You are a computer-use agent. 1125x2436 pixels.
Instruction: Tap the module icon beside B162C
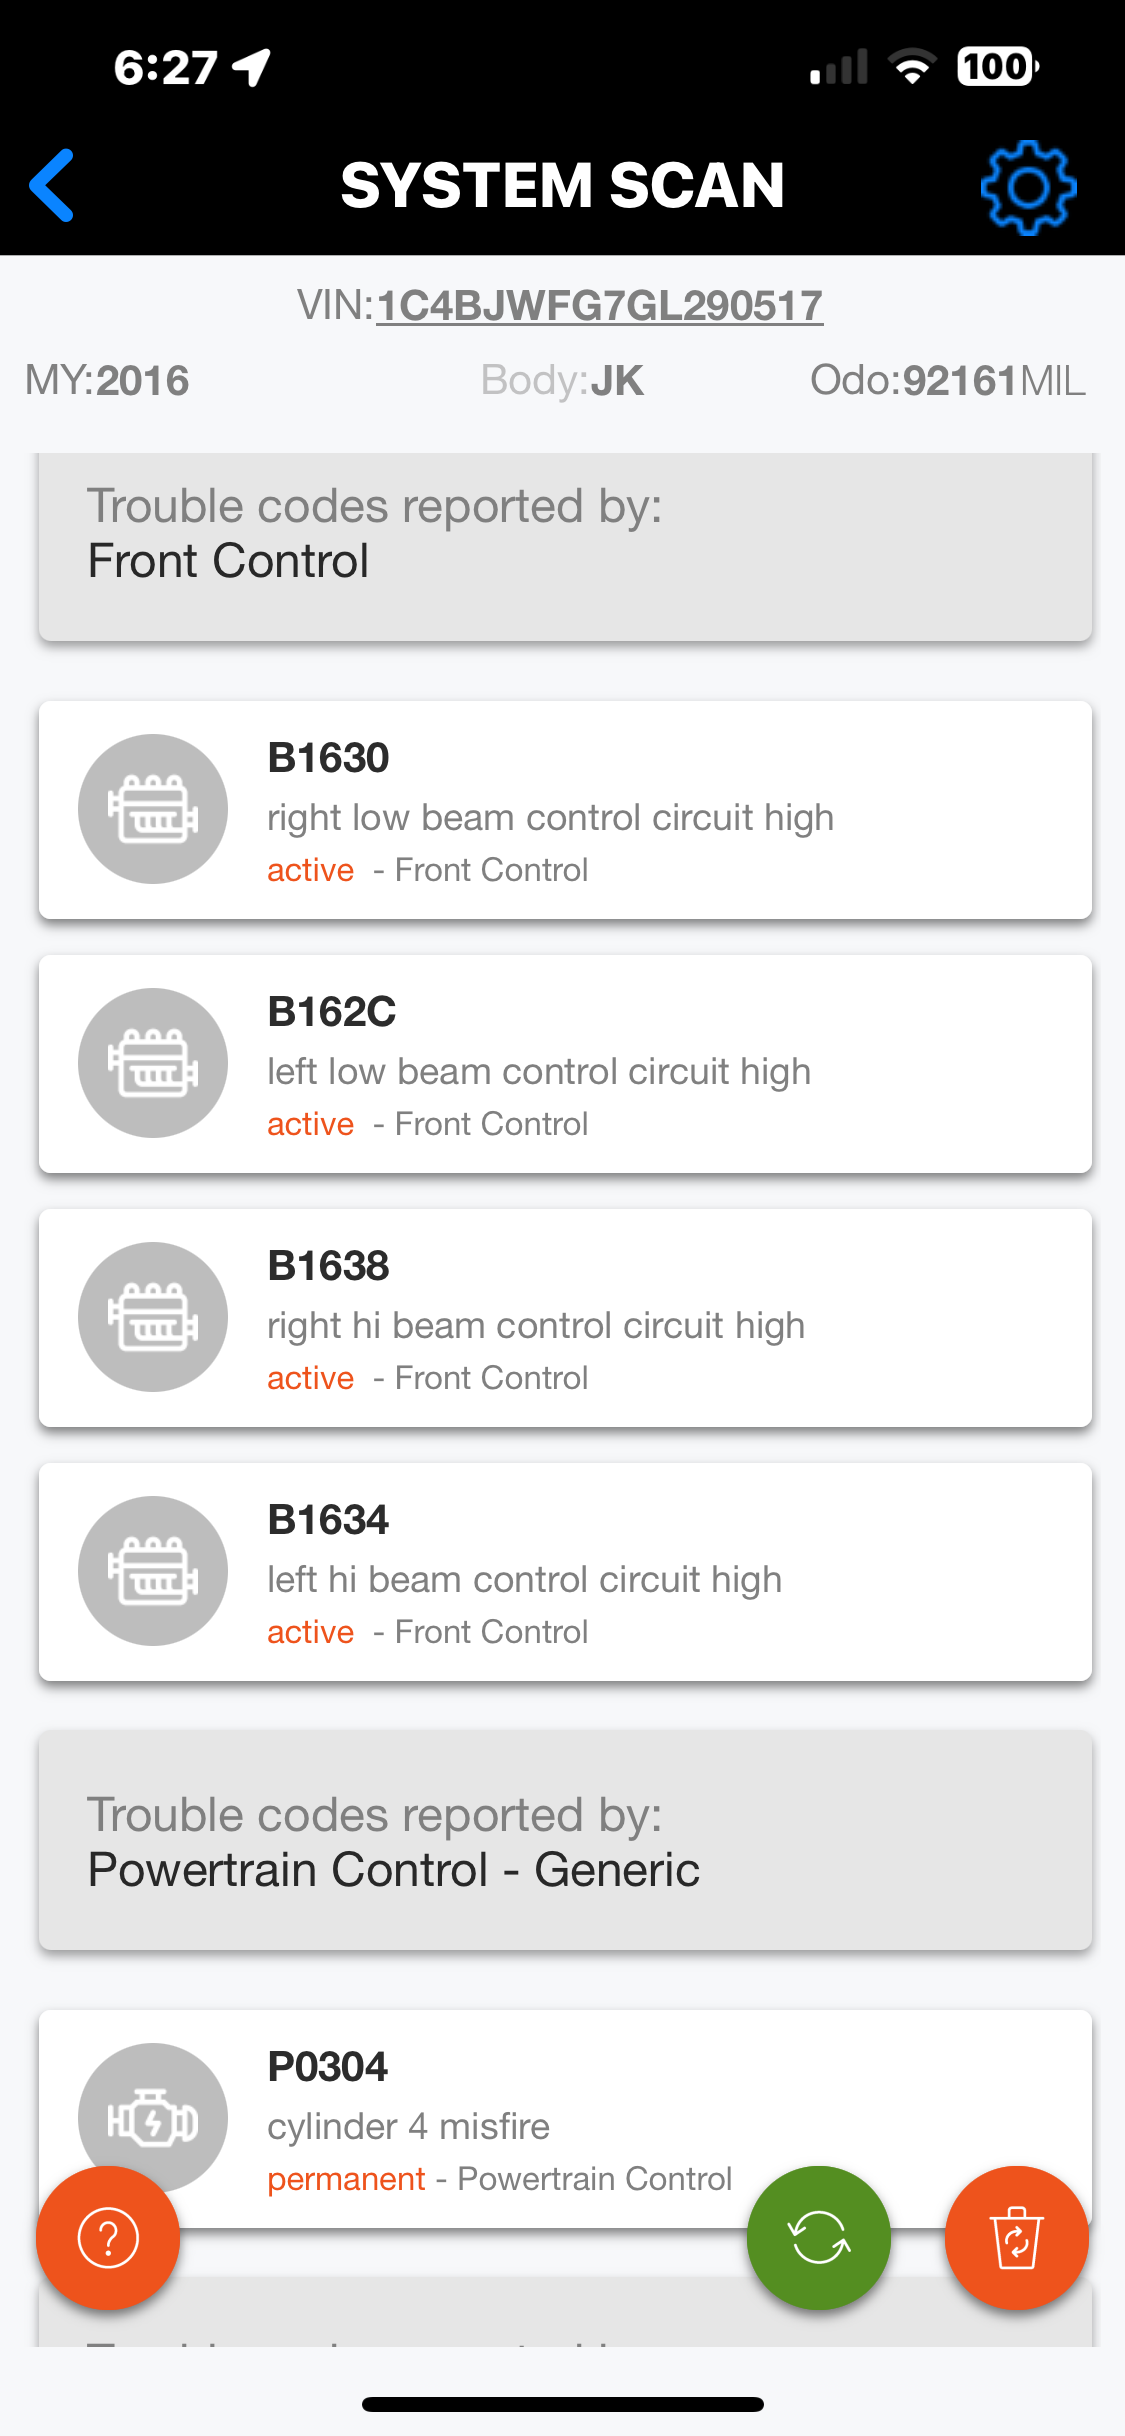[153, 1063]
